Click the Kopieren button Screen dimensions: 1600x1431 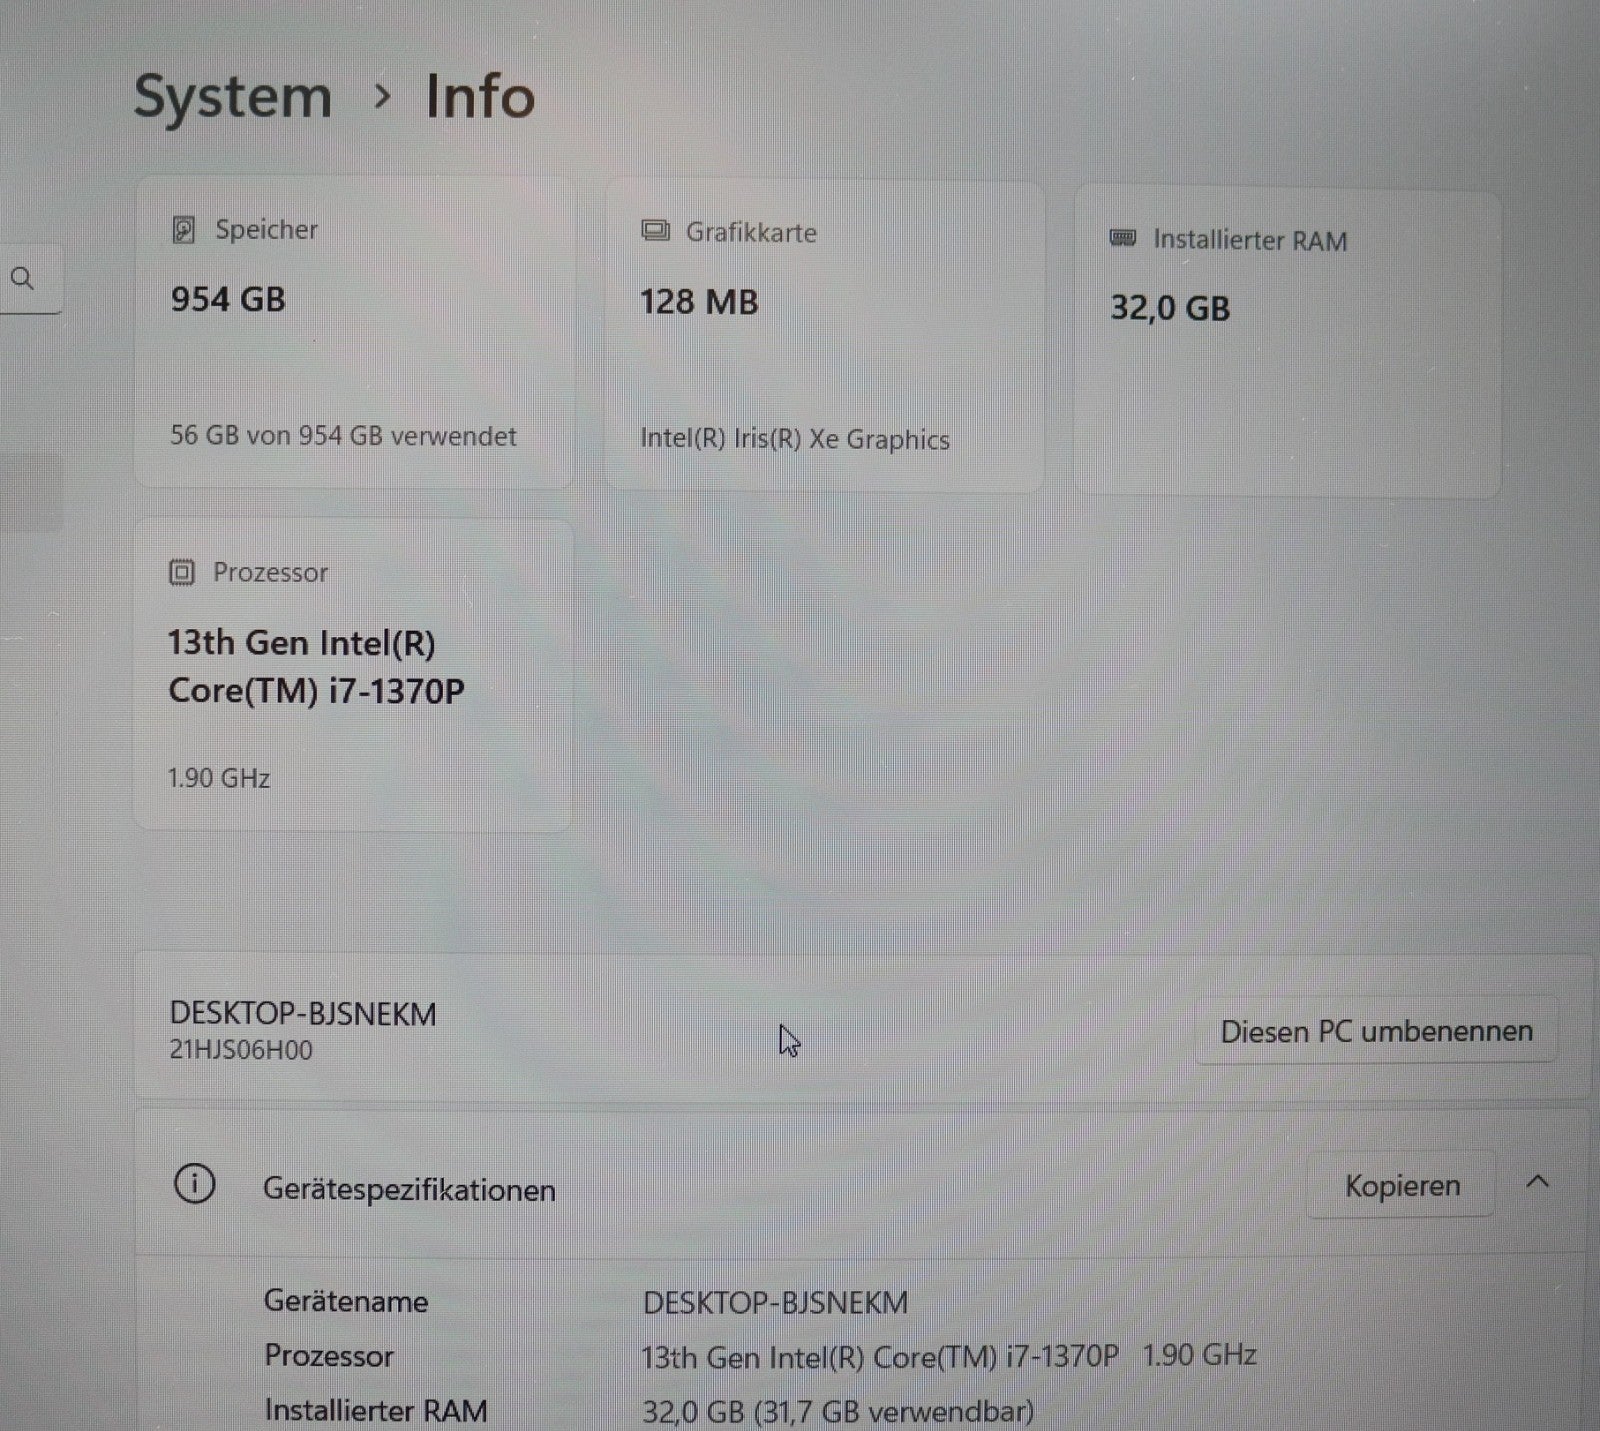[x=1401, y=1186]
